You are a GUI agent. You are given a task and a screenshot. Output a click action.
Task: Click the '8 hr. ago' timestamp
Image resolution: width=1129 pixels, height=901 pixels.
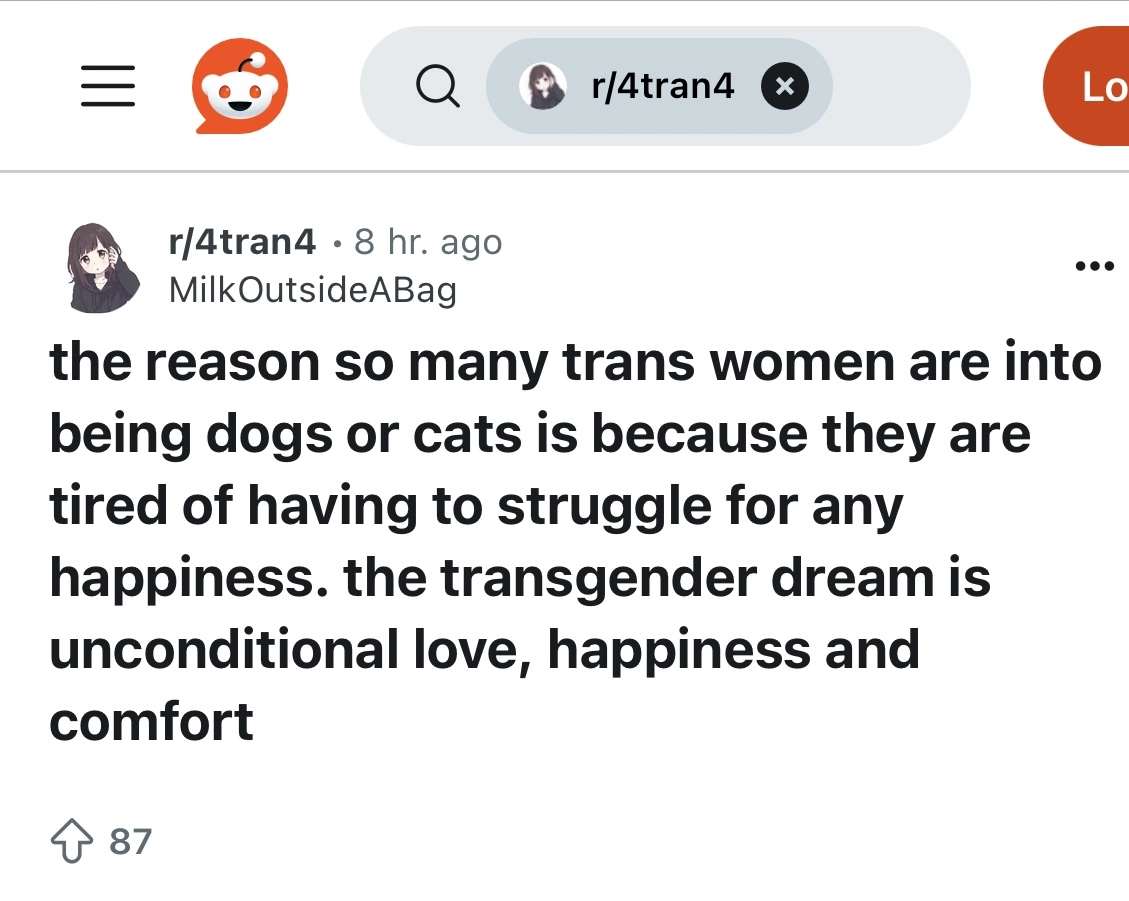click(x=428, y=242)
